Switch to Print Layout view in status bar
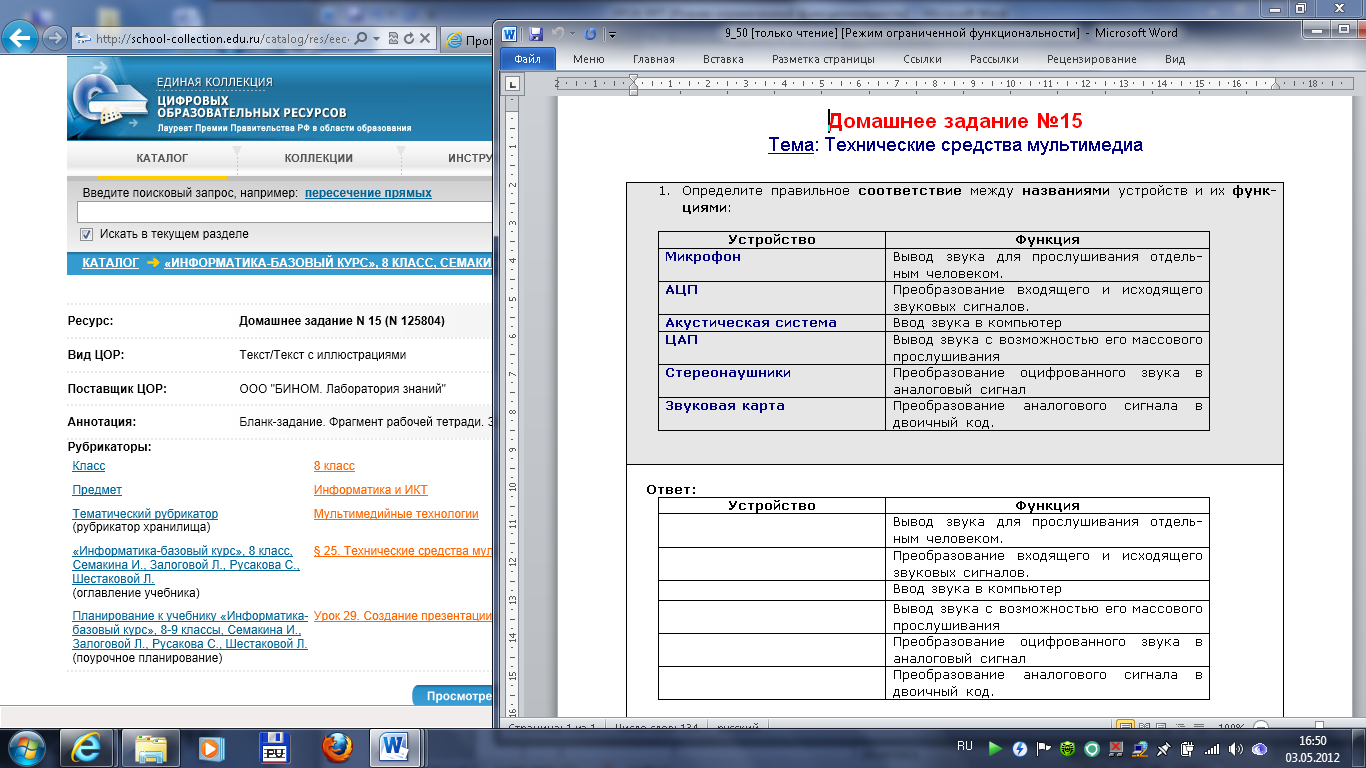Screen dimensions: 1366x768 click(x=1125, y=726)
